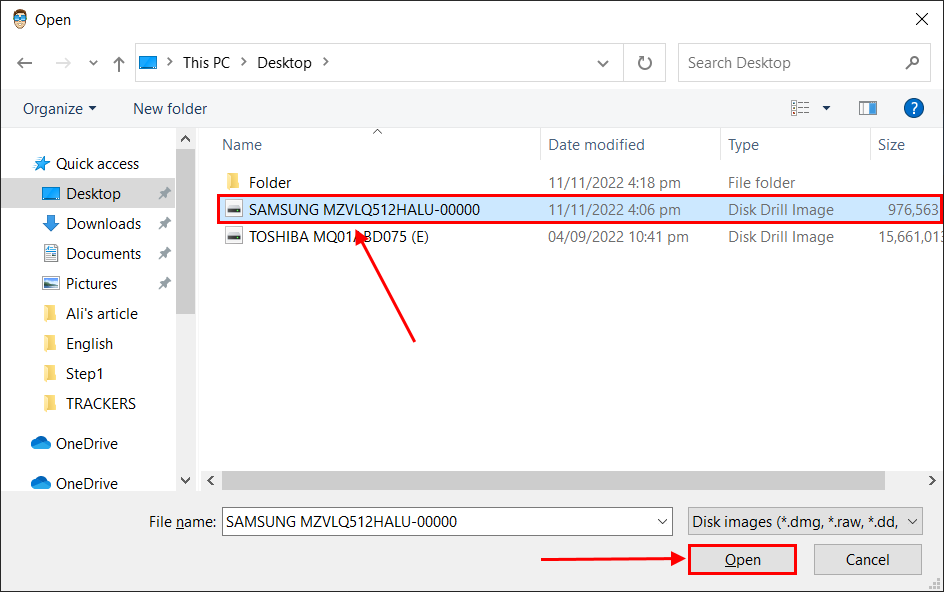
Task: Change the view layout icon
Action: (800, 108)
